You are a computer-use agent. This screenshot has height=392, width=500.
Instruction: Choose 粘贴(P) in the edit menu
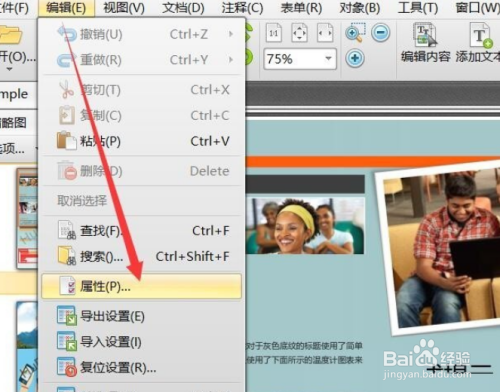point(141,141)
